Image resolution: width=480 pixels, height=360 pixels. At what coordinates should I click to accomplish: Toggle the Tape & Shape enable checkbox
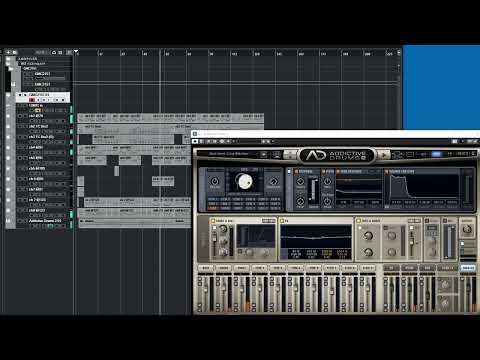coord(359,221)
